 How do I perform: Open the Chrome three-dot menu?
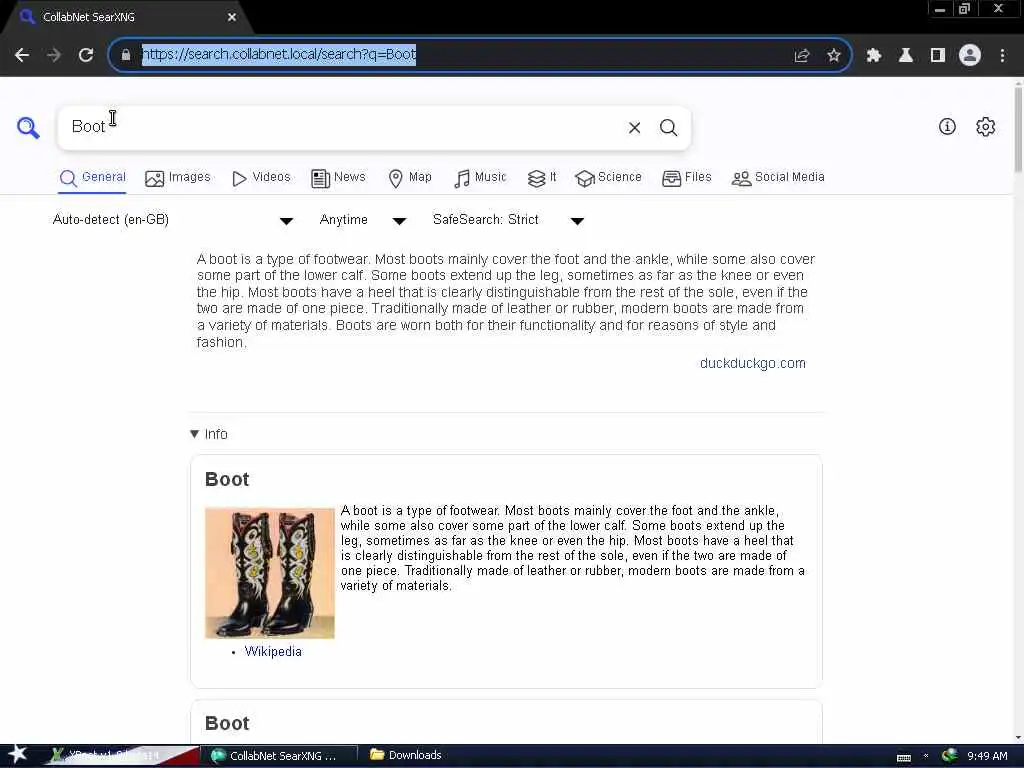coord(1002,55)
